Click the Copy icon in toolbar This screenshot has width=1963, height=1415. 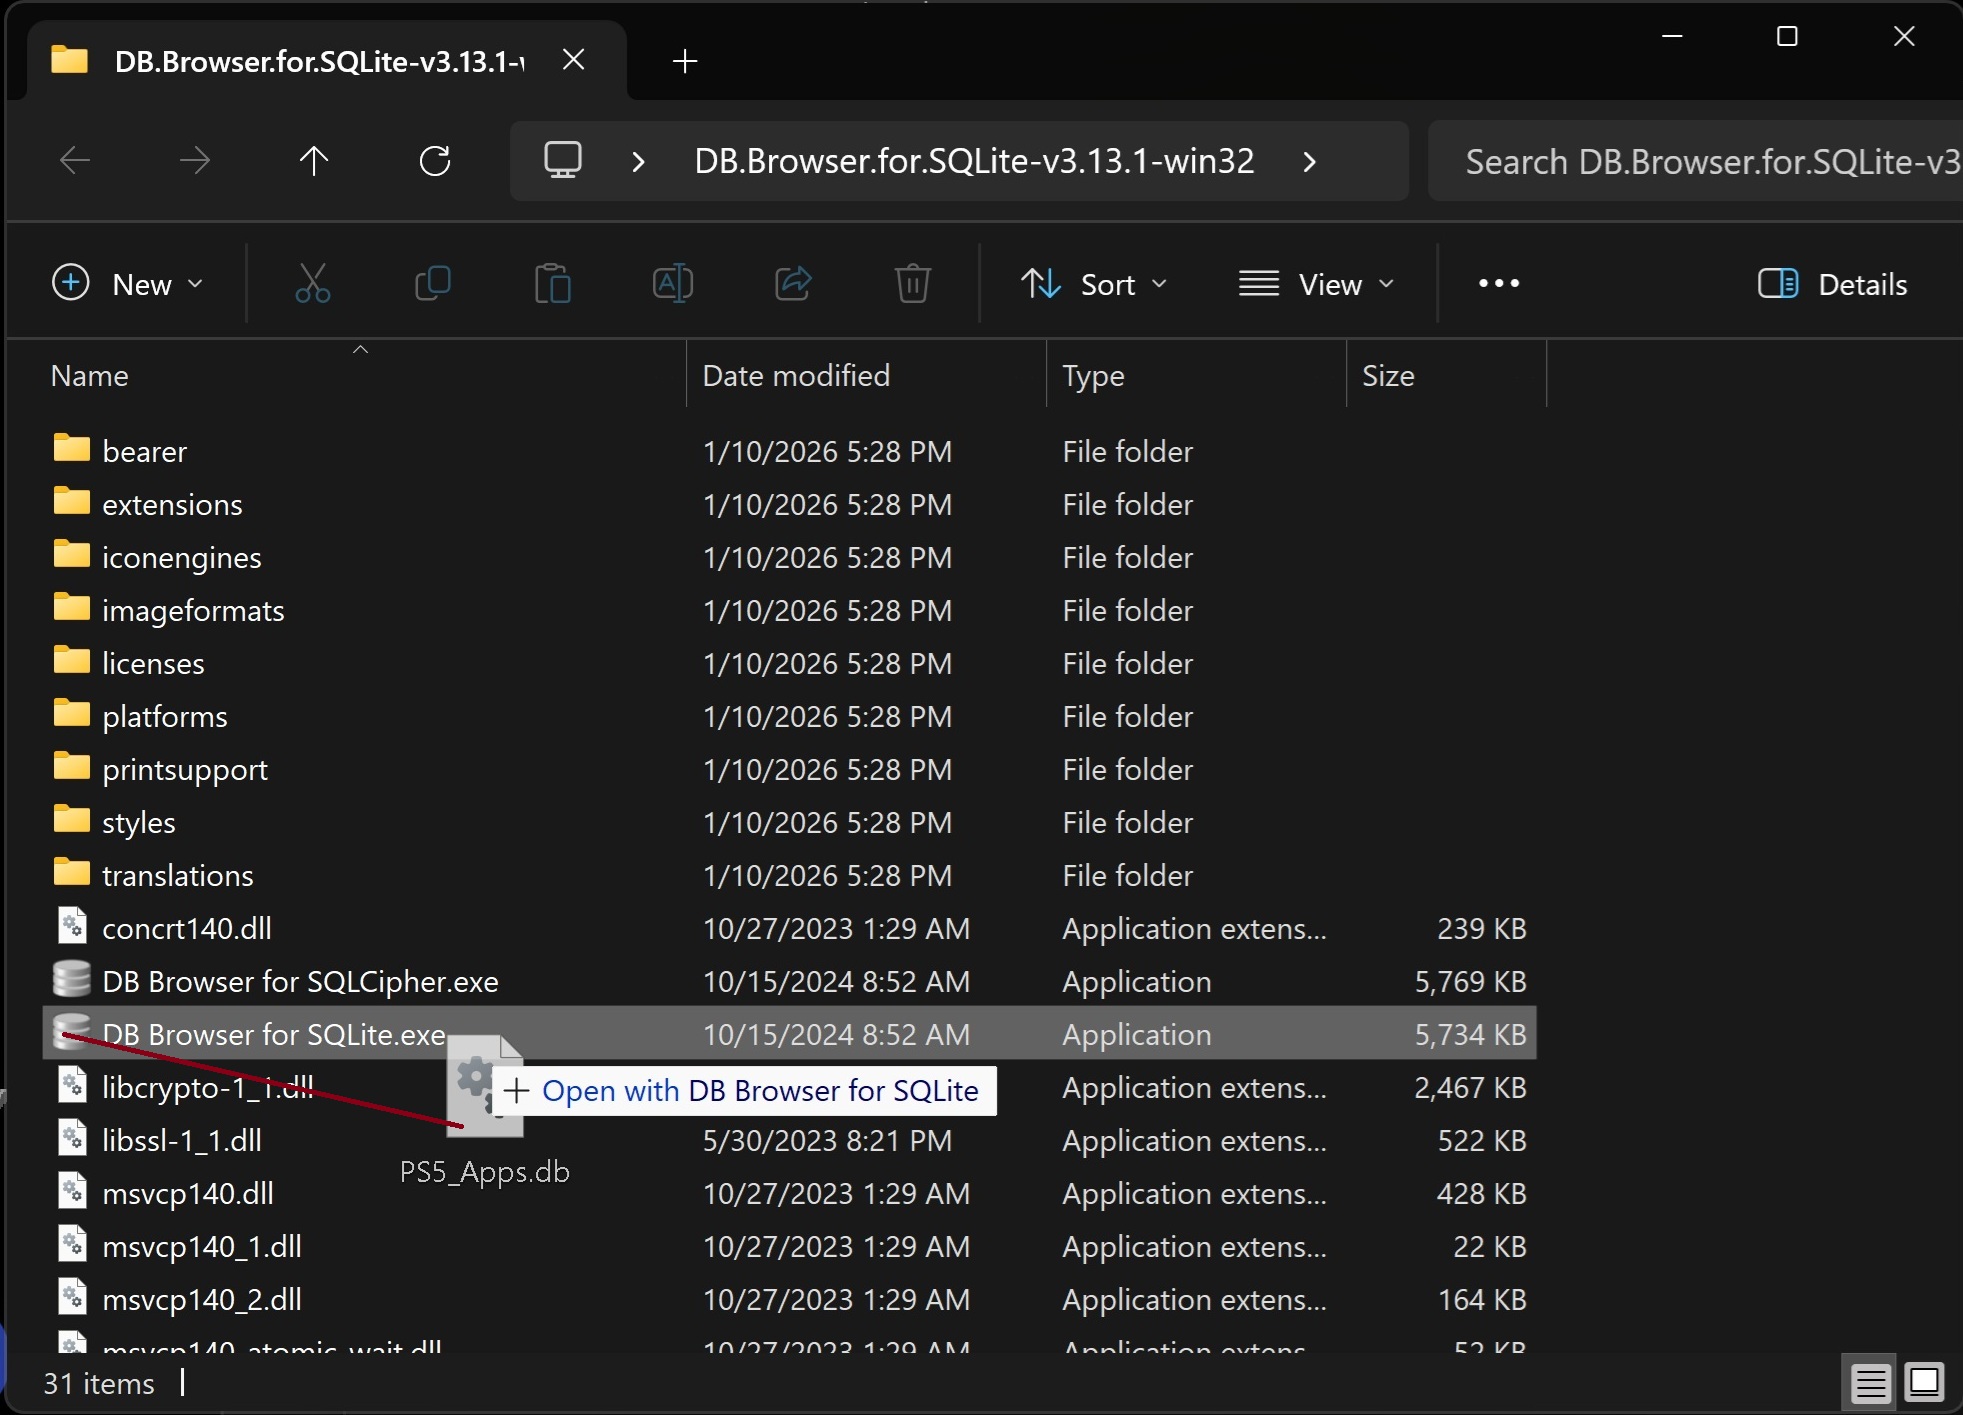coord(433,284)
